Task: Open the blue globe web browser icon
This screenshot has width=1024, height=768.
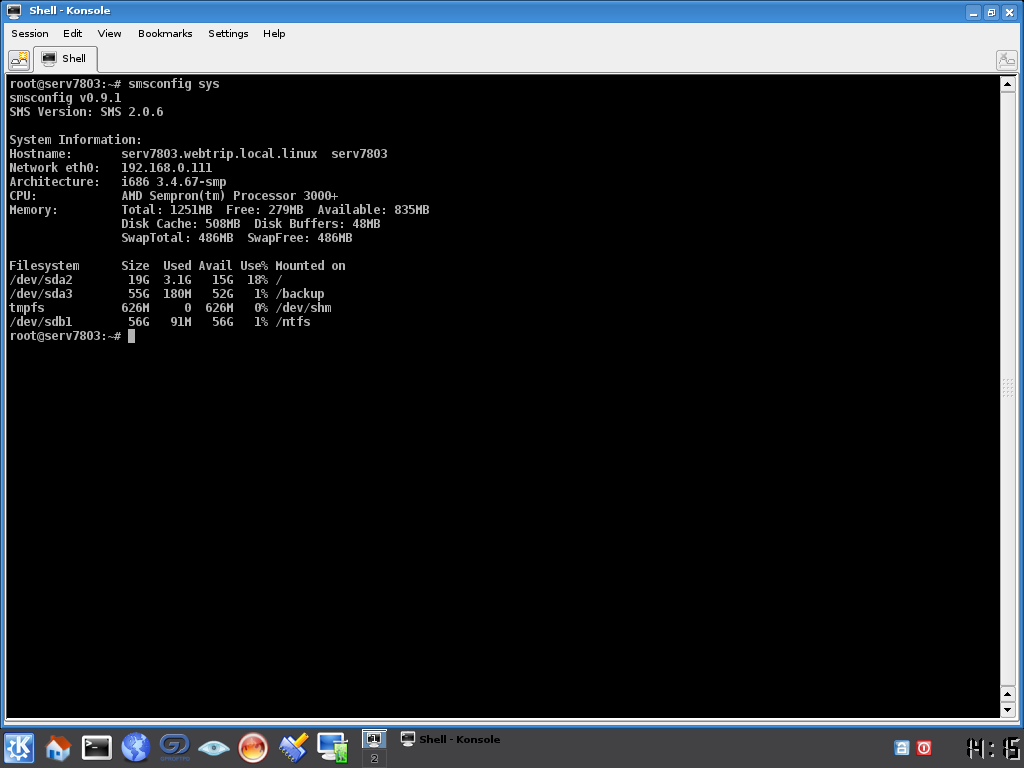Action: pyautogui.click(x=135, y=747)
